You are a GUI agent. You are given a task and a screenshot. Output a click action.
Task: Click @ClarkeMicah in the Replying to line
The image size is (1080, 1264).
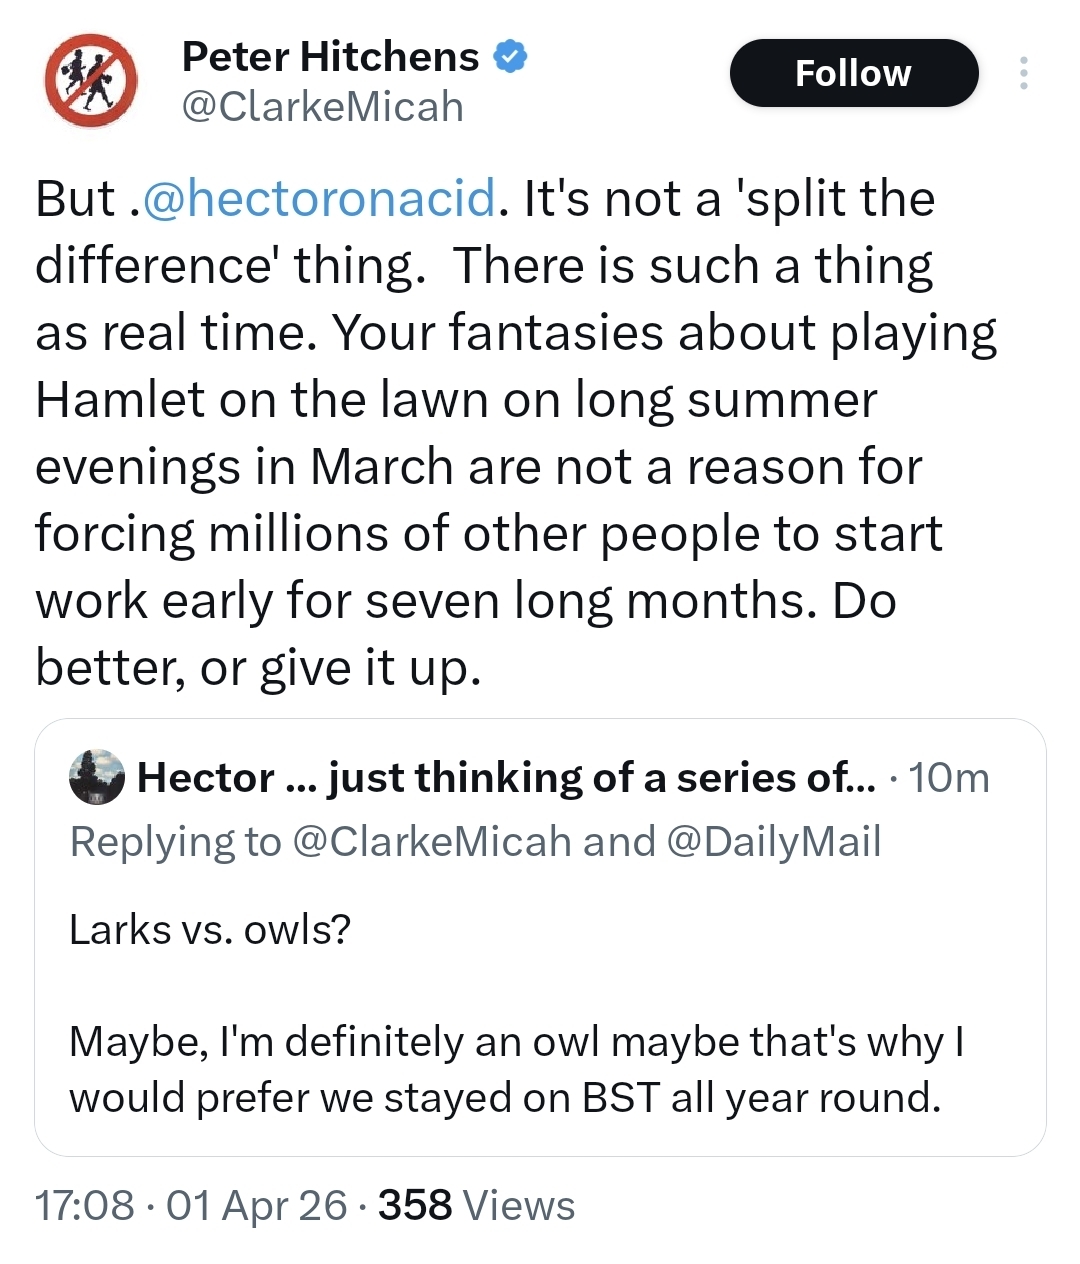tap(431, 841)
